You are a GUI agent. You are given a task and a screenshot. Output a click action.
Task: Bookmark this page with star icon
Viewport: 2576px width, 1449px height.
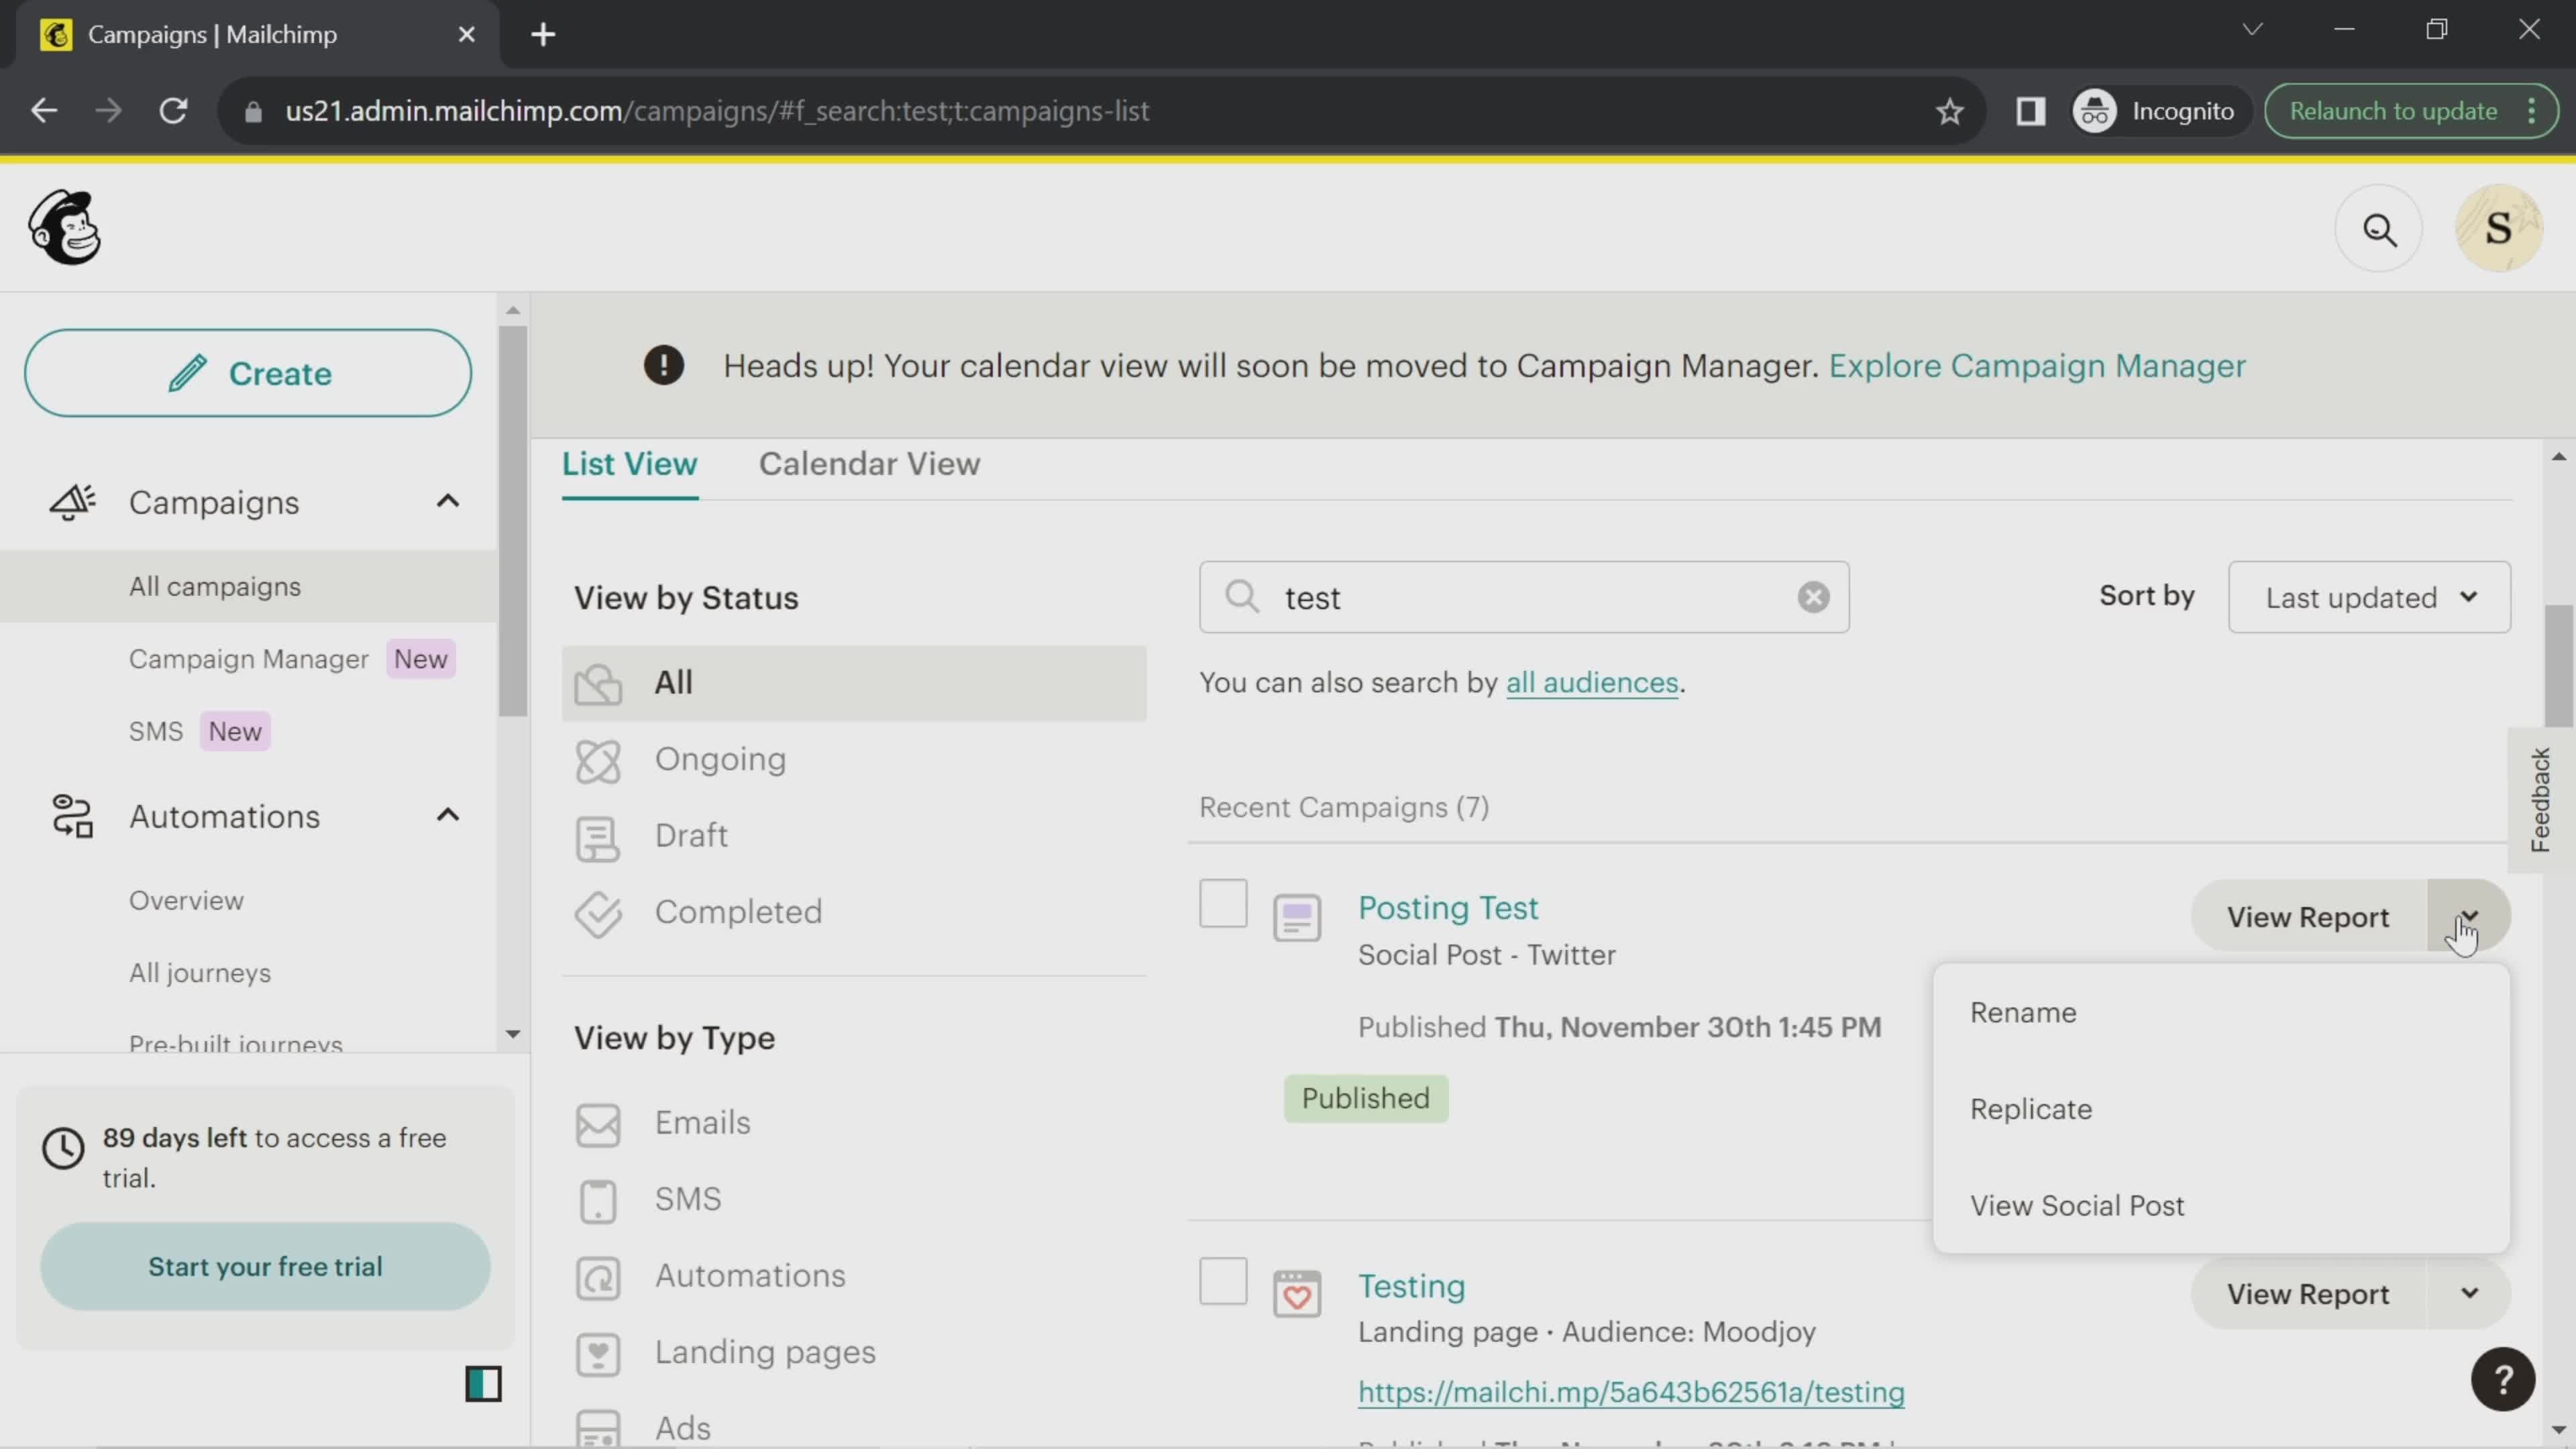point(1949,111)
